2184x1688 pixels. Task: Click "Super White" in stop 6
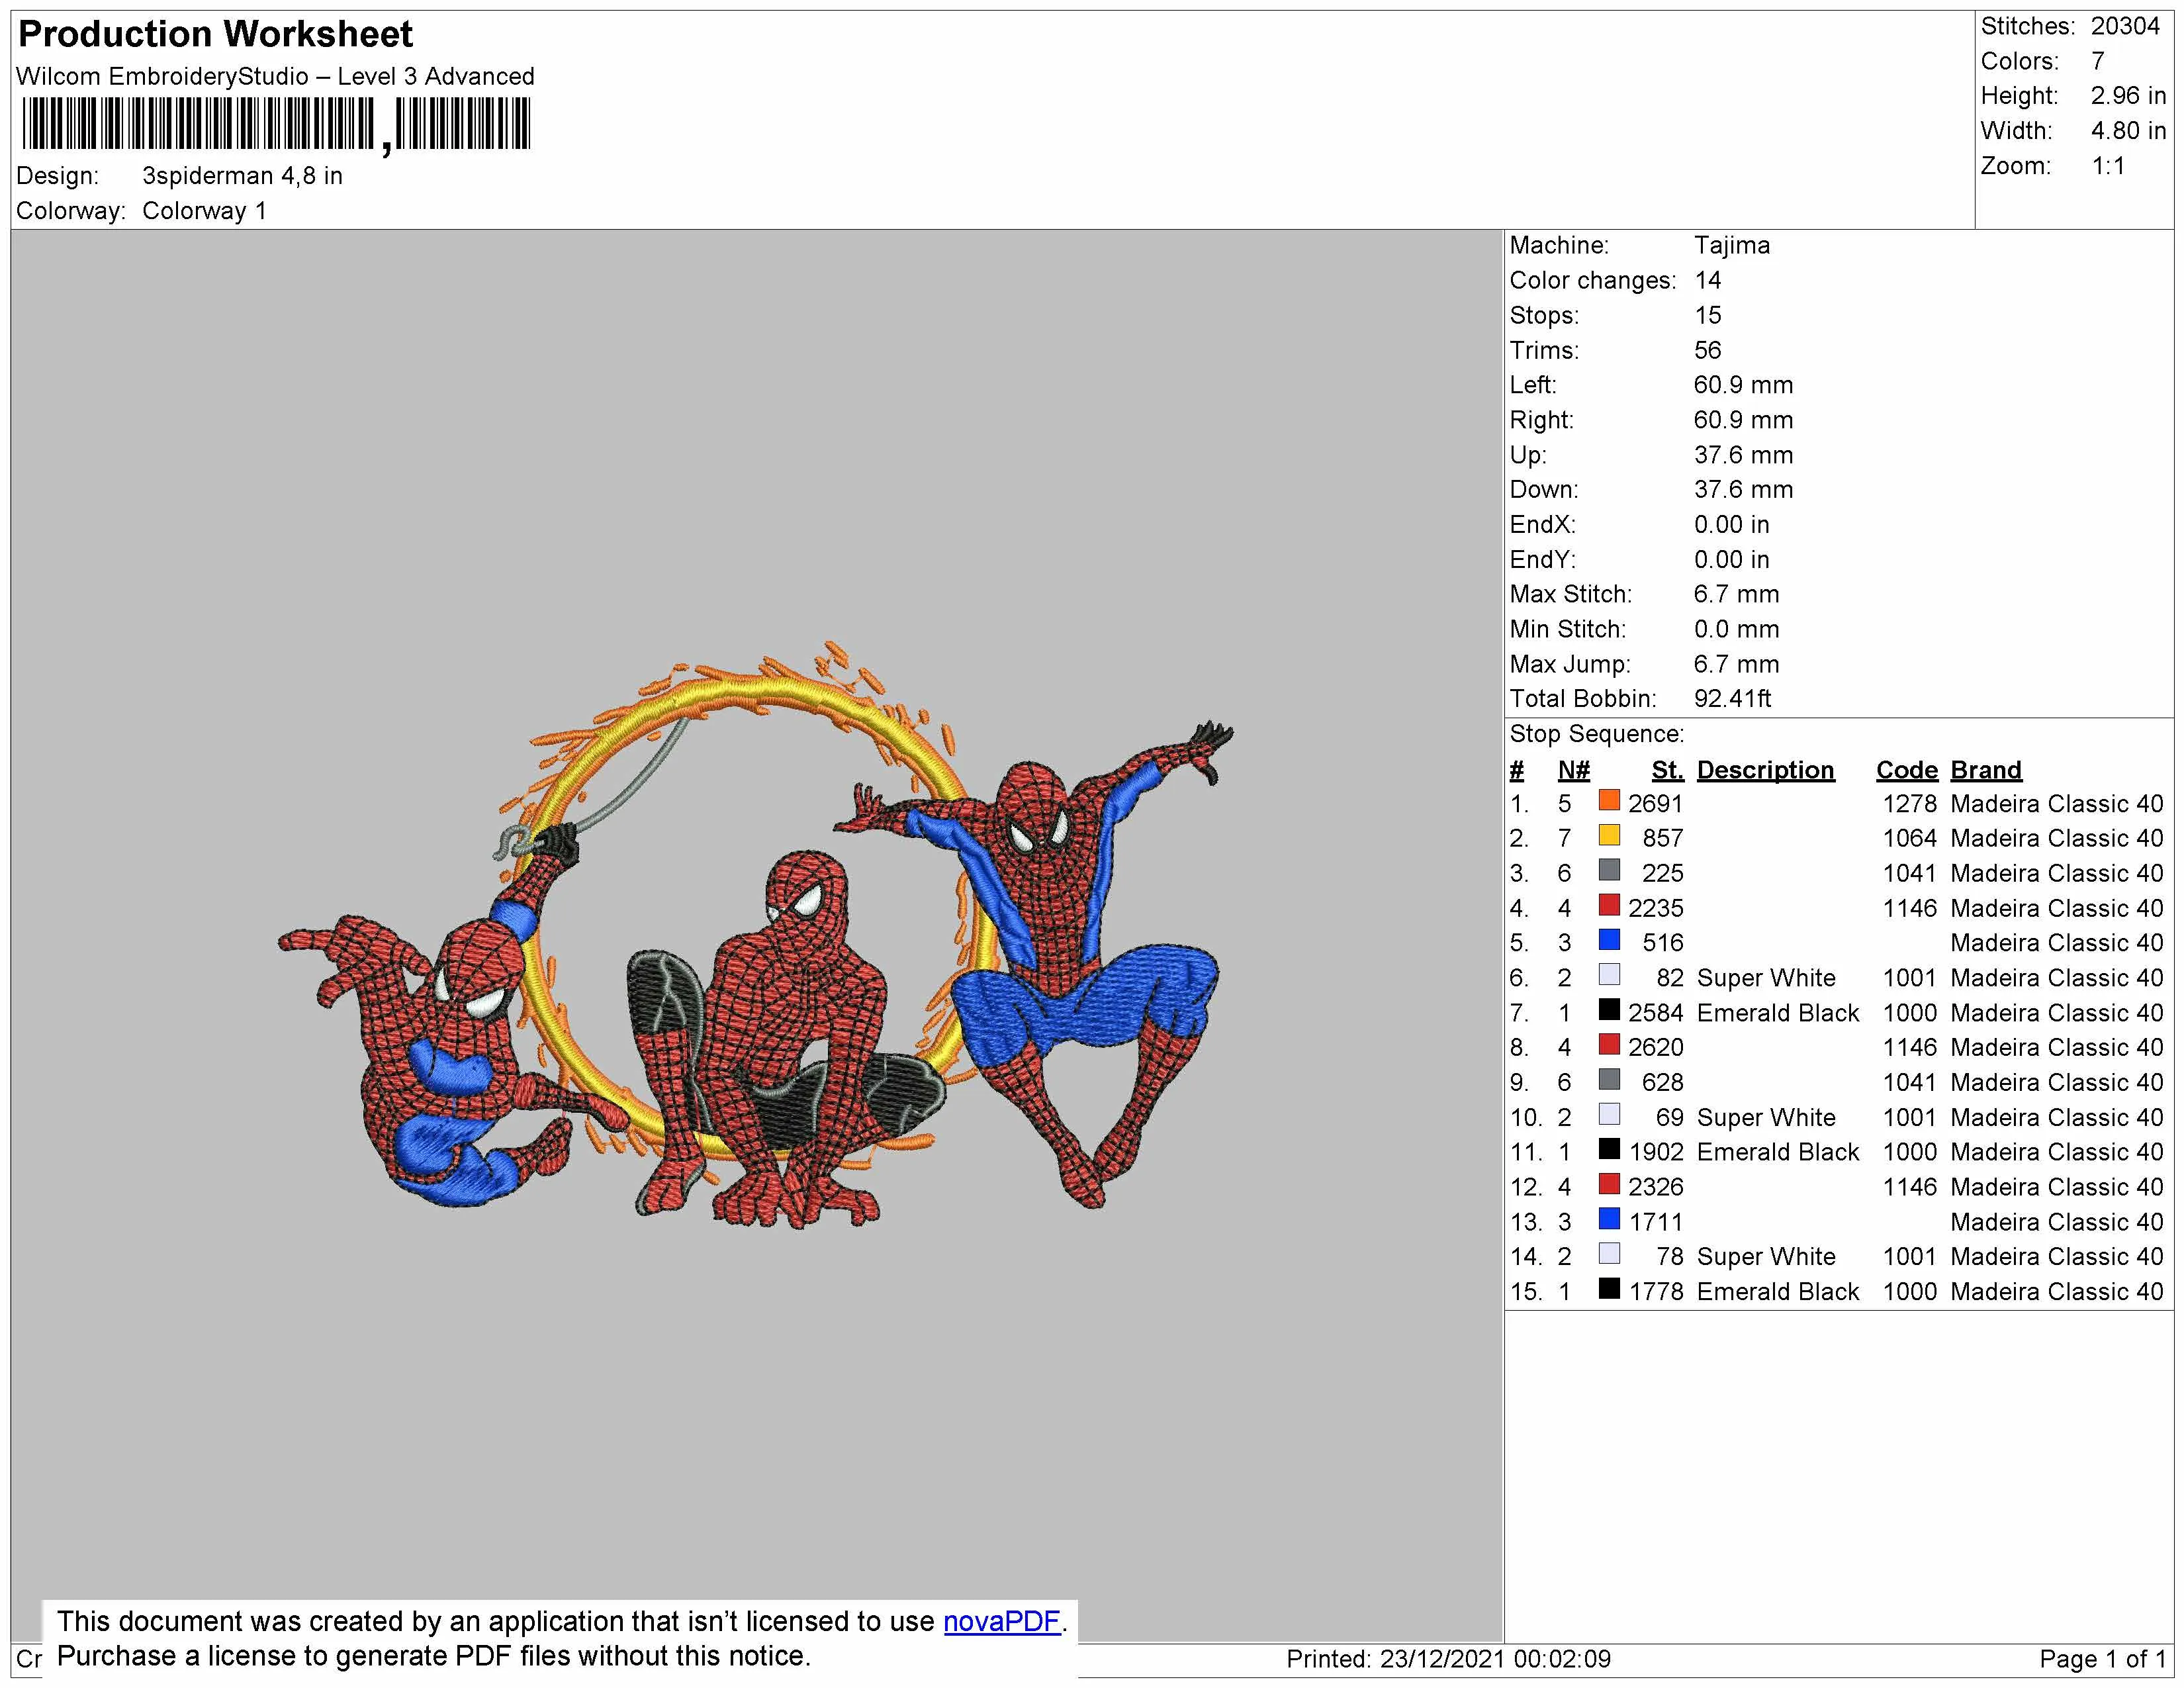pyautogui.click(x=1766, y=978)
